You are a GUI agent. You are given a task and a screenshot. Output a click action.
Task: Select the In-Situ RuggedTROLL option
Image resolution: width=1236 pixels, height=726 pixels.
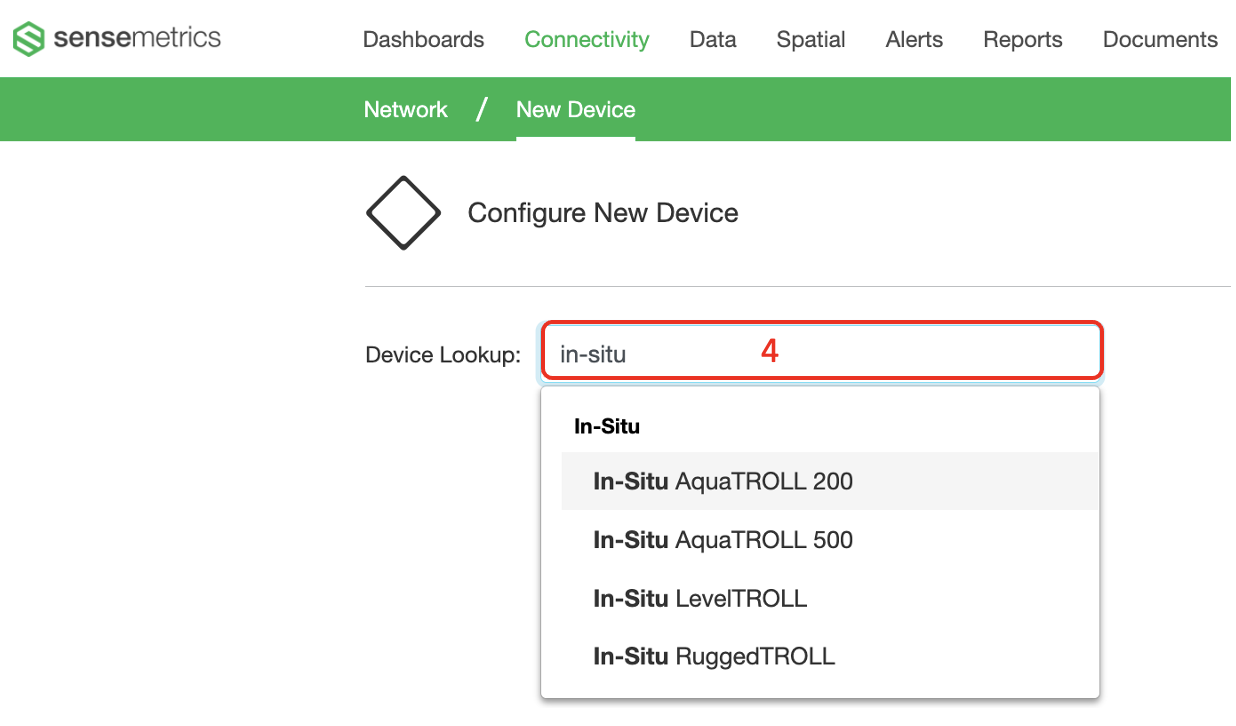tap(829, 656)
